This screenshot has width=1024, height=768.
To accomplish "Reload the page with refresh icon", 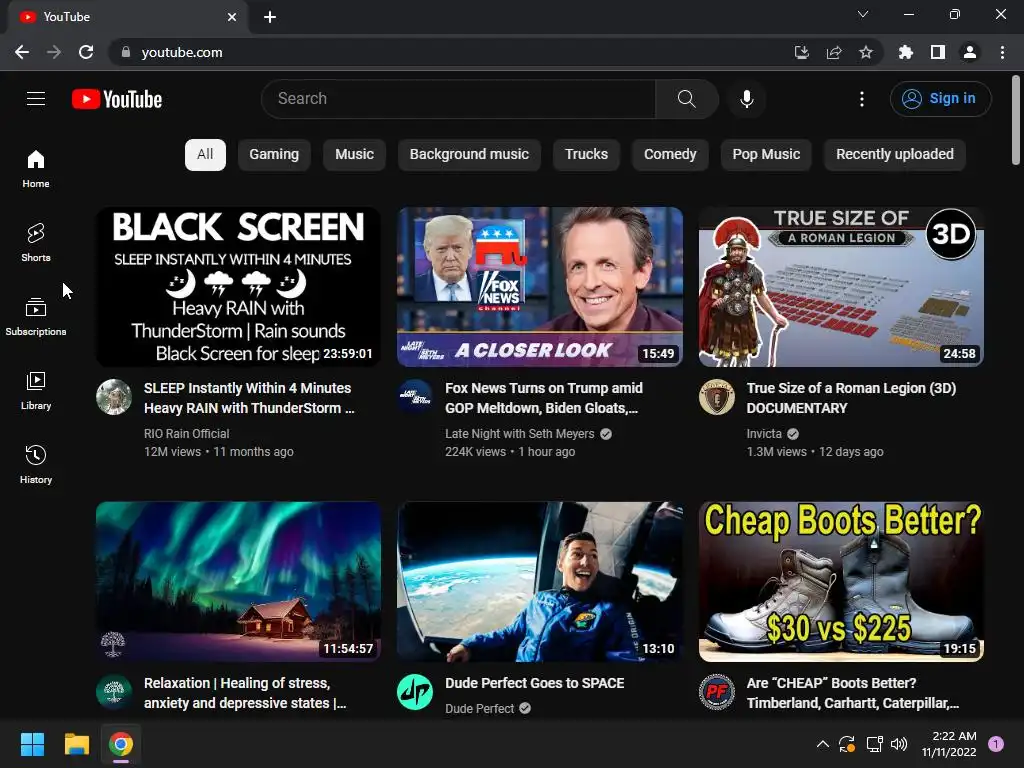I will (x=86, y=52).
